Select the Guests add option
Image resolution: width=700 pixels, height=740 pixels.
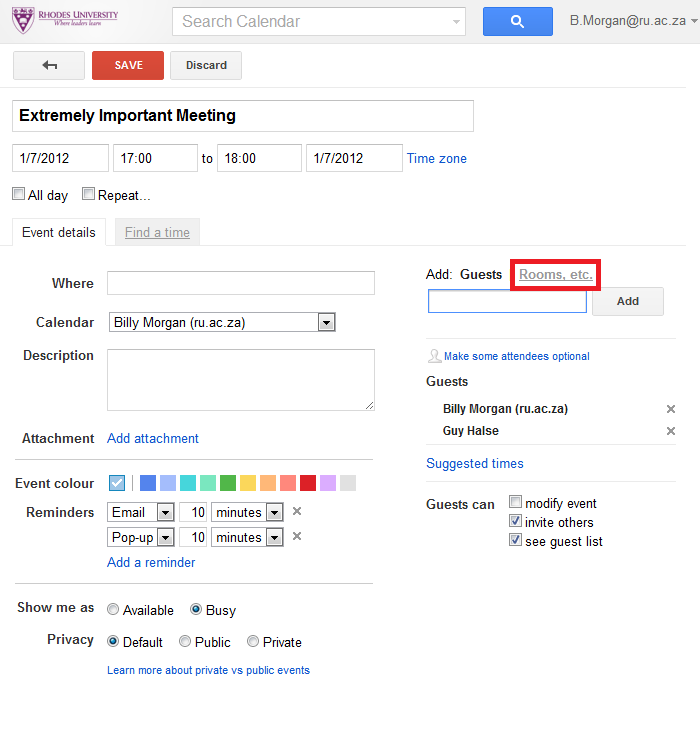(x=481, y=274)
